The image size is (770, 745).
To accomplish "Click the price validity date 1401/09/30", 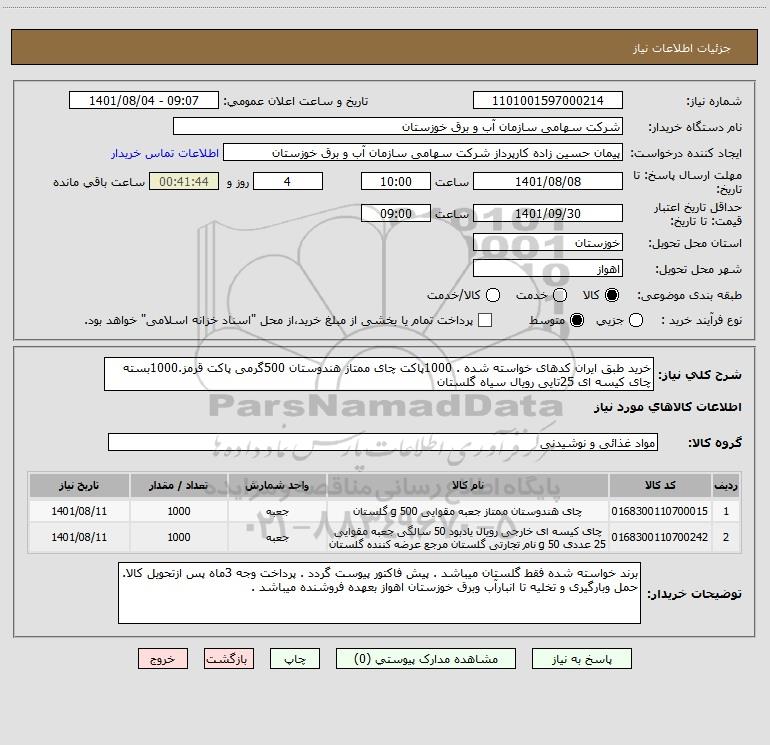I will (548, 213).
